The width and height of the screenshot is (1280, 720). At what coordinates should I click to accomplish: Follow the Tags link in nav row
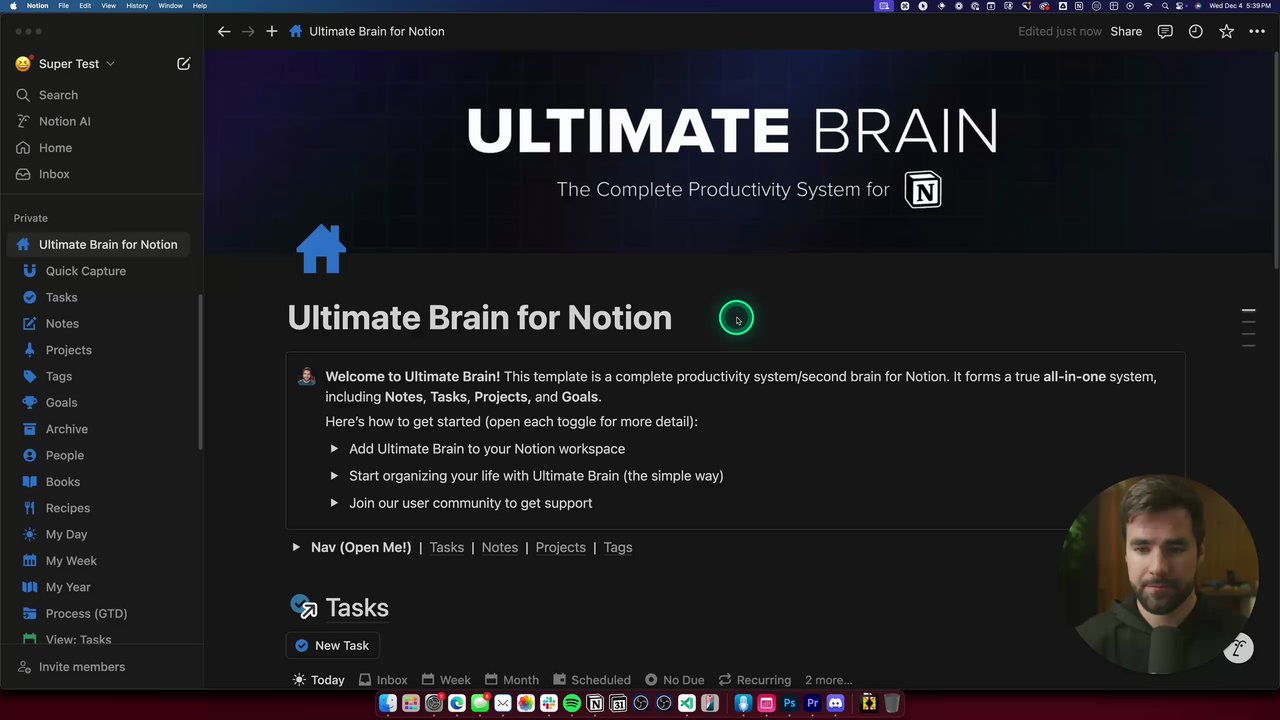[x=618, y=547]
